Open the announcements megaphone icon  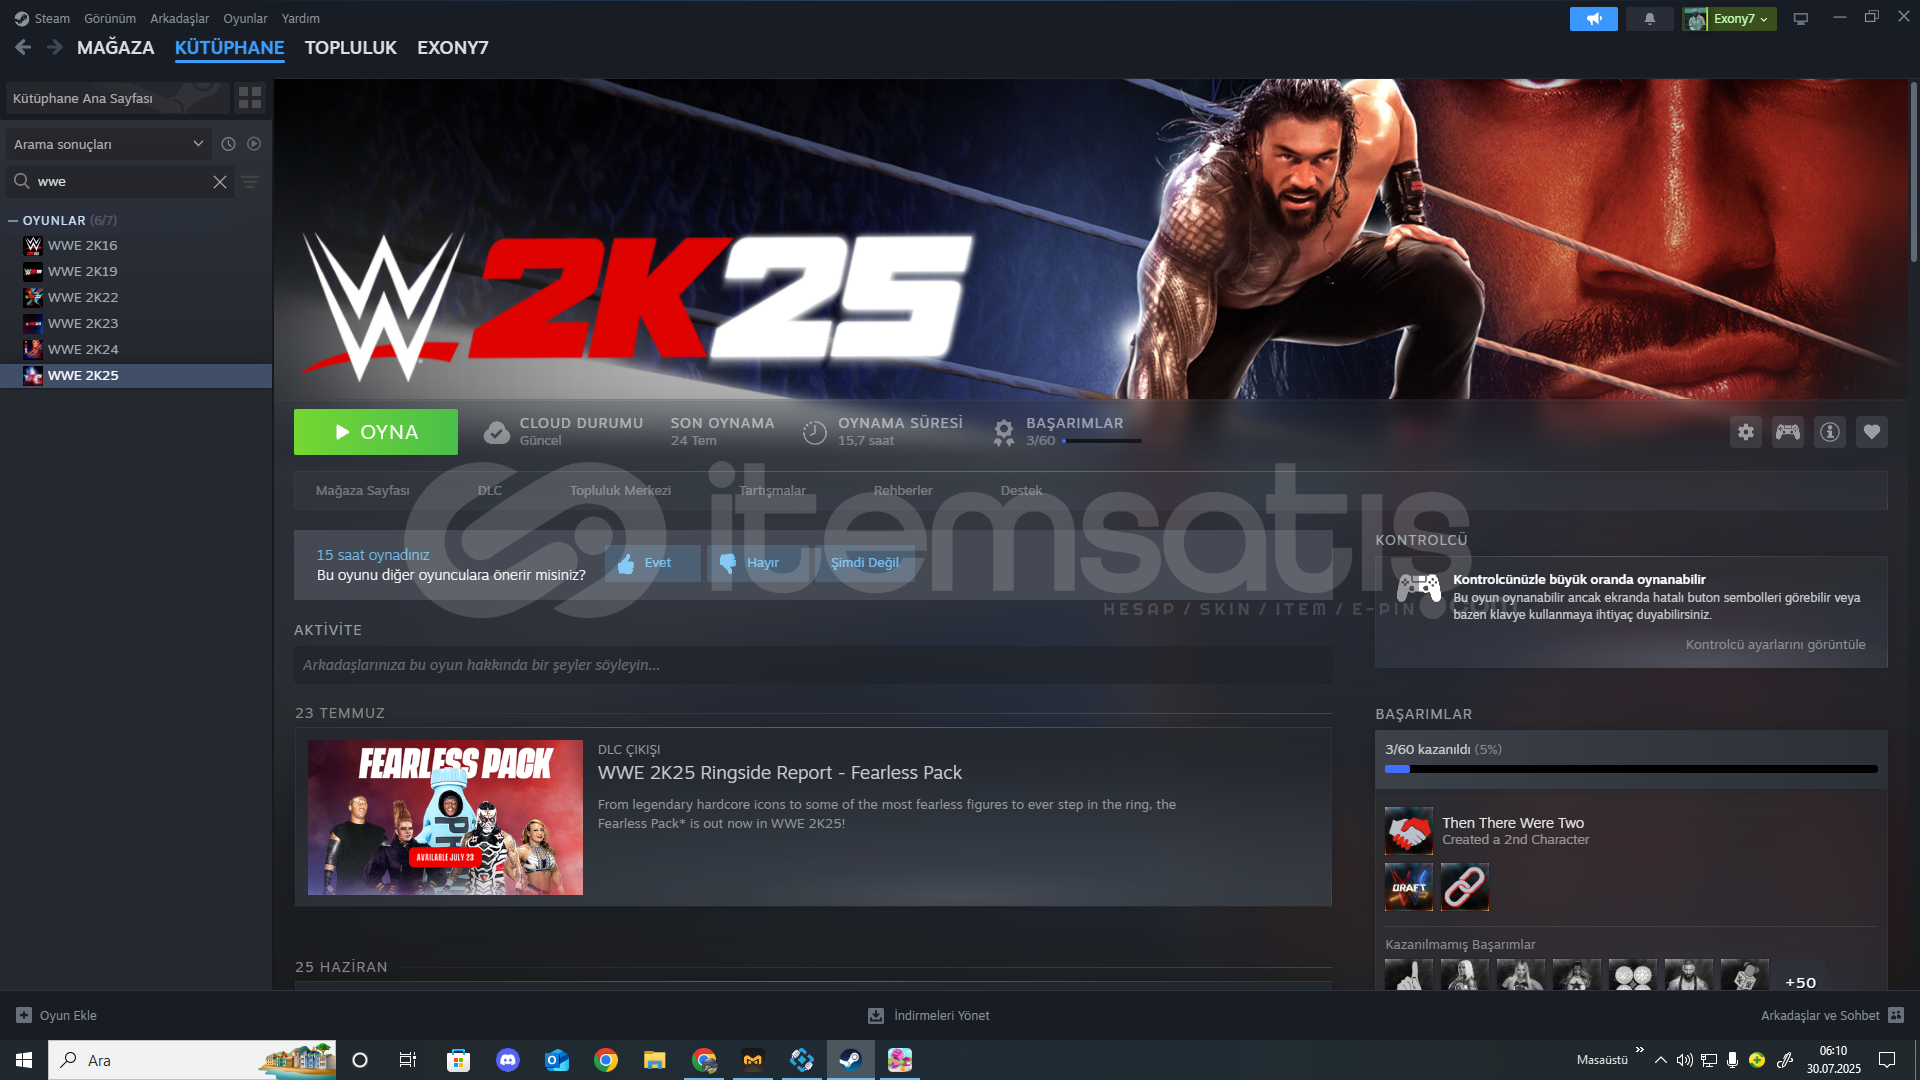click(x=1594, y=19)
